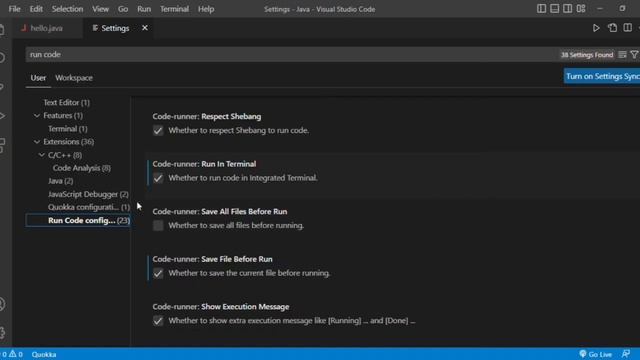This screenshot has height=360, width=640.
Task: Select the Workspace settings tab
Action: click(x=74, y=78)
